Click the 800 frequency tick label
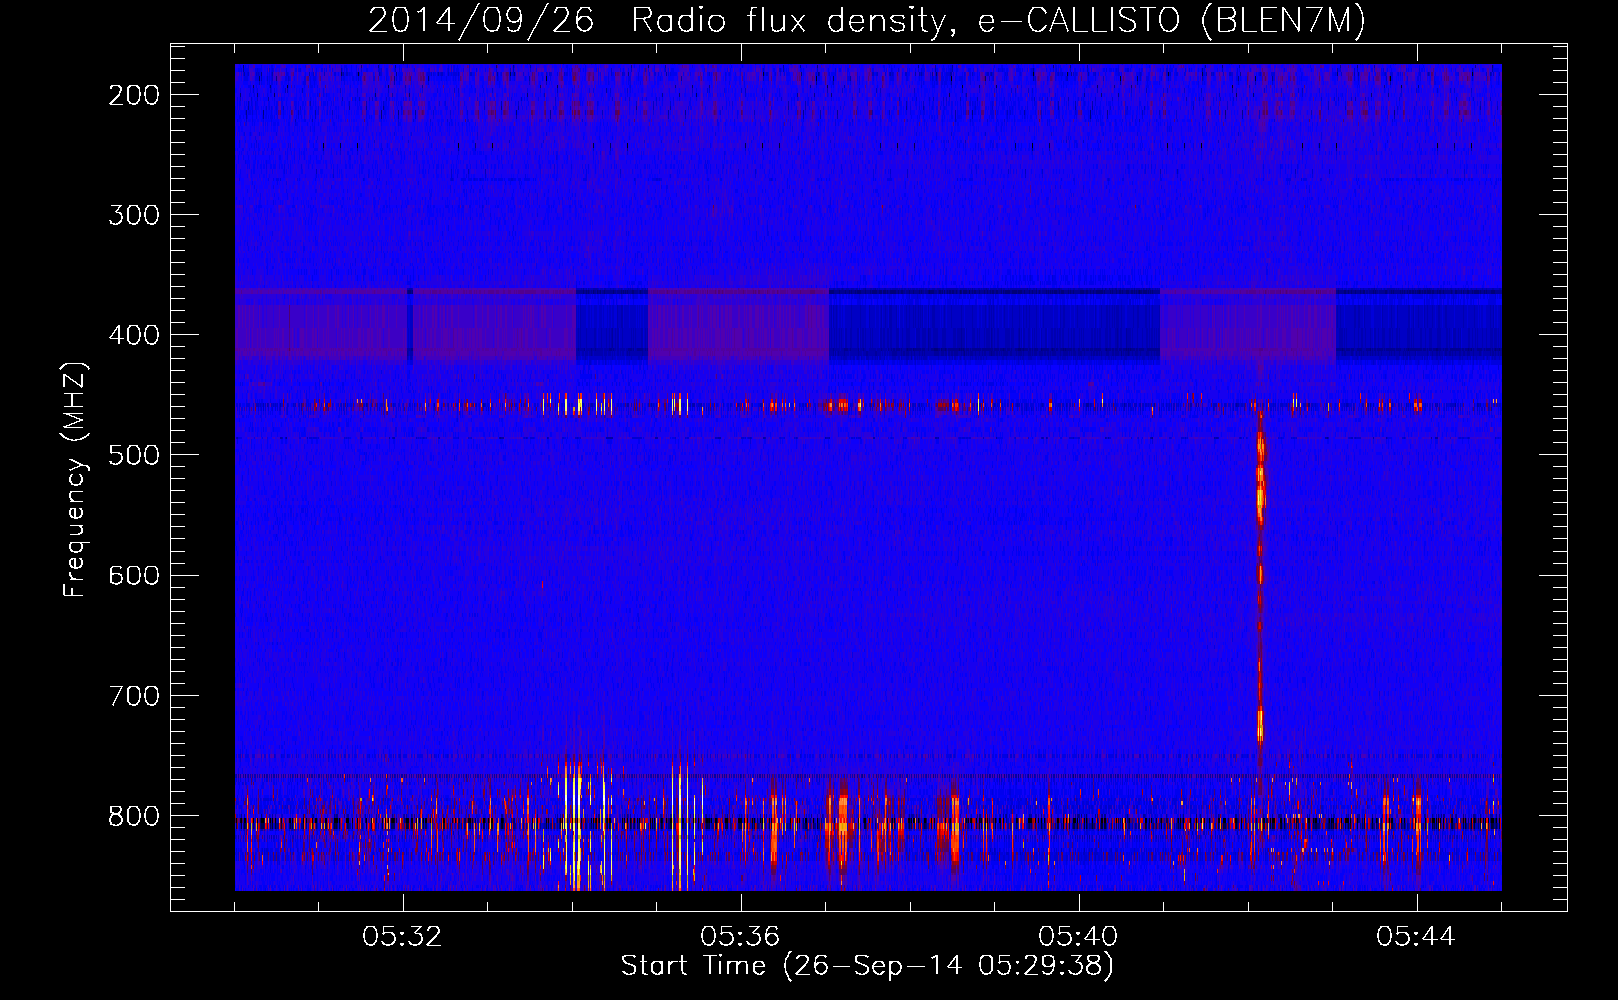 133,815
